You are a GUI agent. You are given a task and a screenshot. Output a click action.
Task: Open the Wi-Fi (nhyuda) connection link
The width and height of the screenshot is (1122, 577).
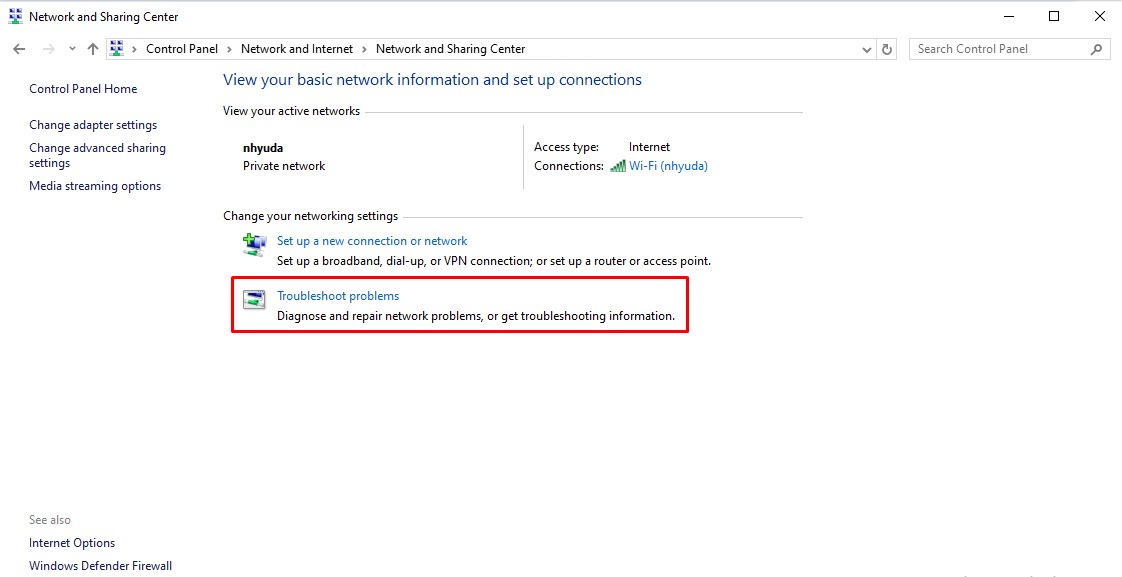pos(668,166)
